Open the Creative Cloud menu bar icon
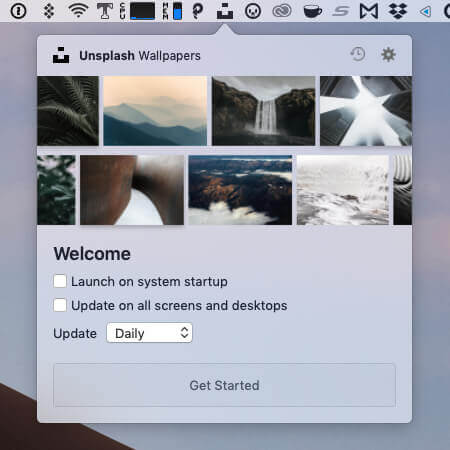This screenshot has height=450, width=450. point(282,11)
